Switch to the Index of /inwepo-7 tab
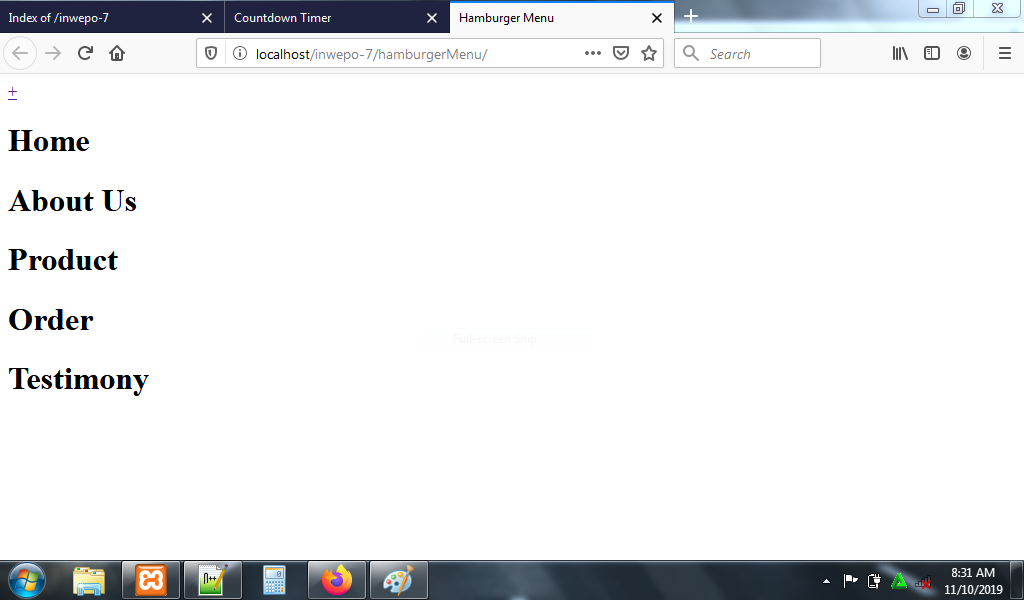The height and width of the screenshot is (600, 1024). tap(112, 18)
